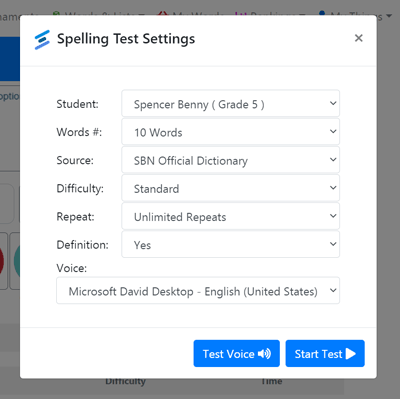Click the Words #: label
400x399 pixels.
coord(79,132)
